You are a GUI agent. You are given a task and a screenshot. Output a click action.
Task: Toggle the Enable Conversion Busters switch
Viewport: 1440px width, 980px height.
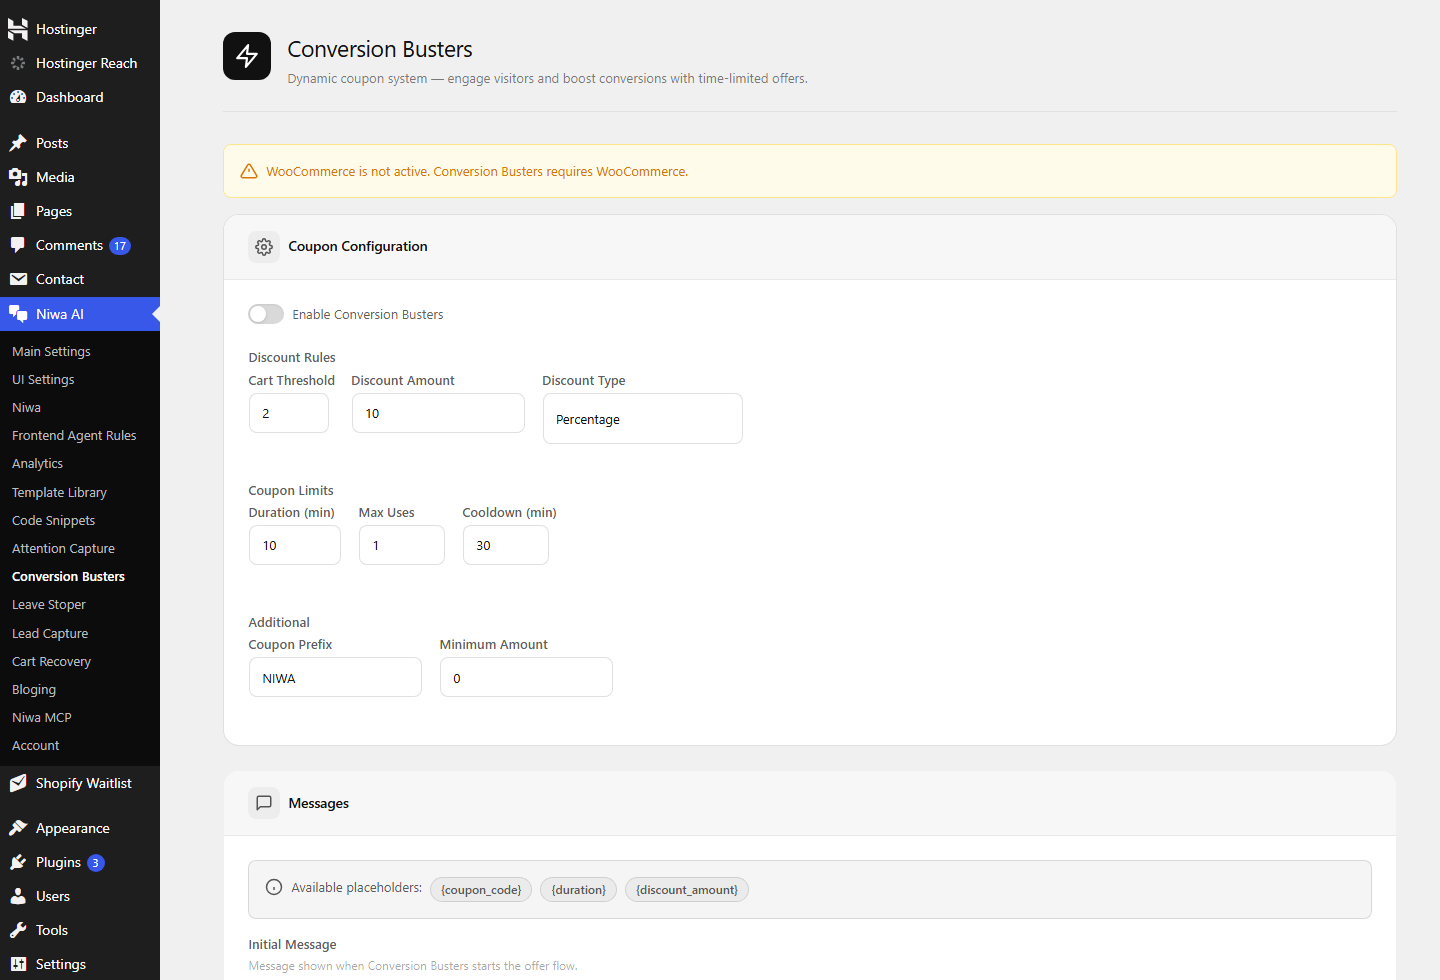point(266,314)
